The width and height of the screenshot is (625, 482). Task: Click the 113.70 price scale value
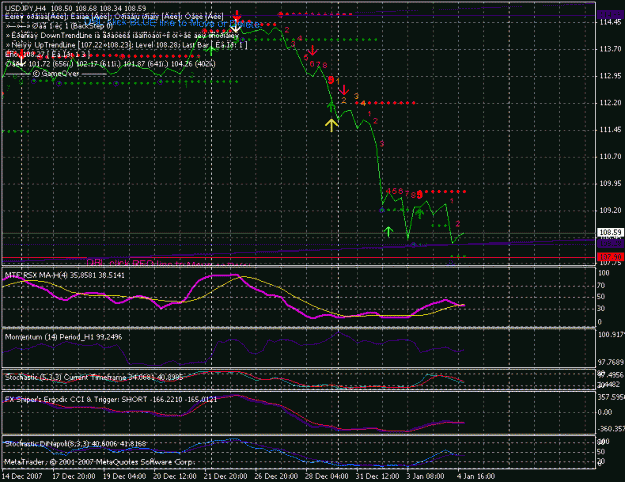(x=610, y=49)
